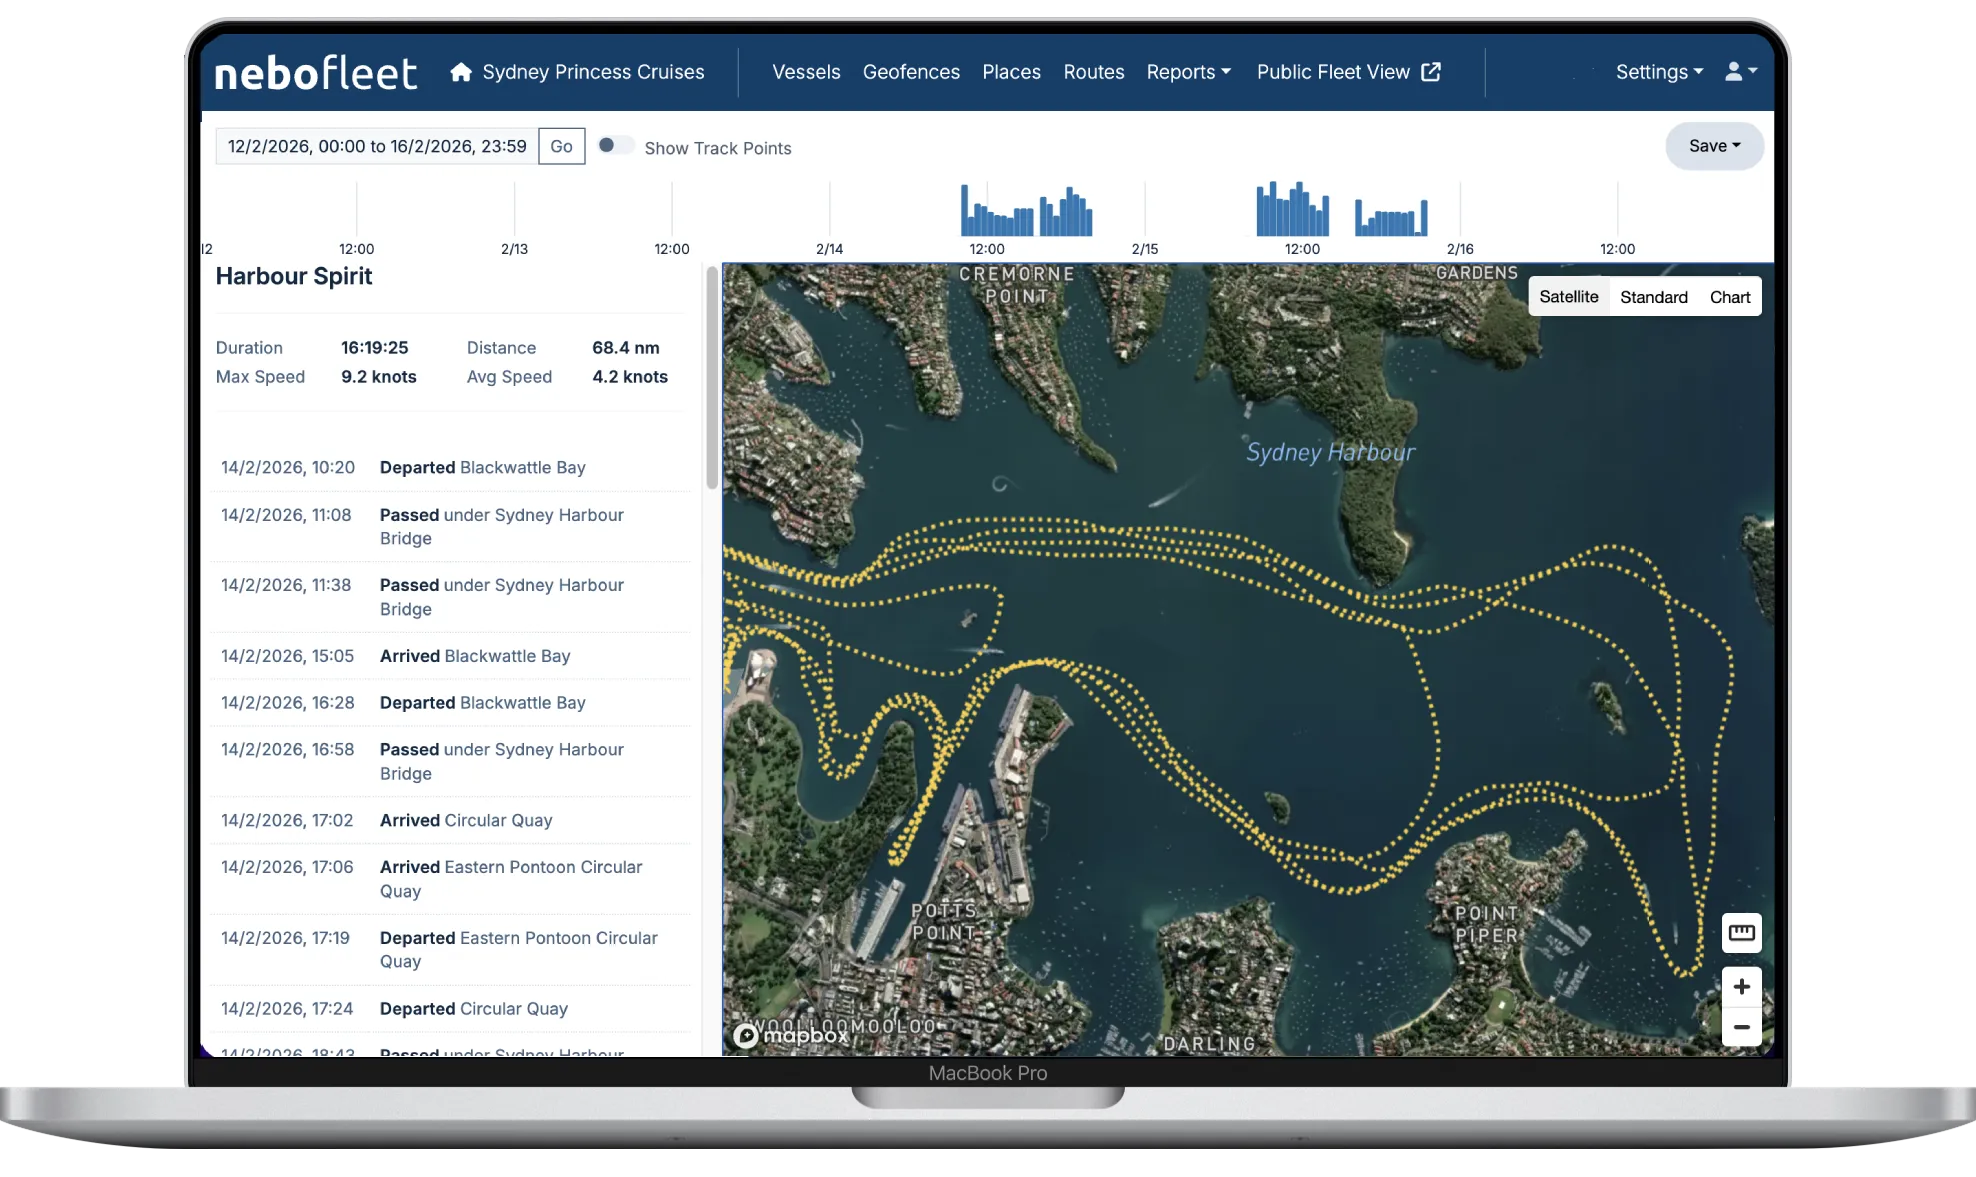Click the home icon beside Sydney Princess Cruises
1976x1177 pixels.
pos(460,72)
